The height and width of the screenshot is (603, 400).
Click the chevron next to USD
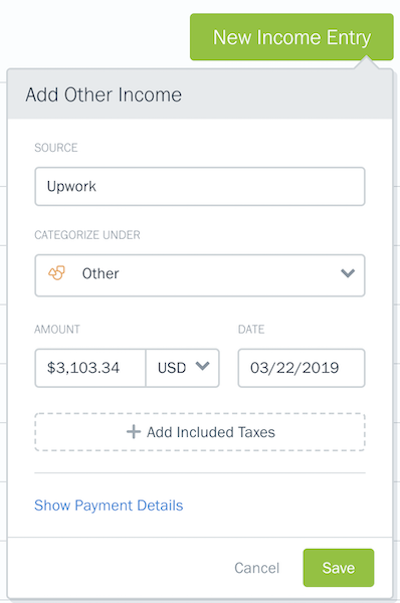click(202, 365)
